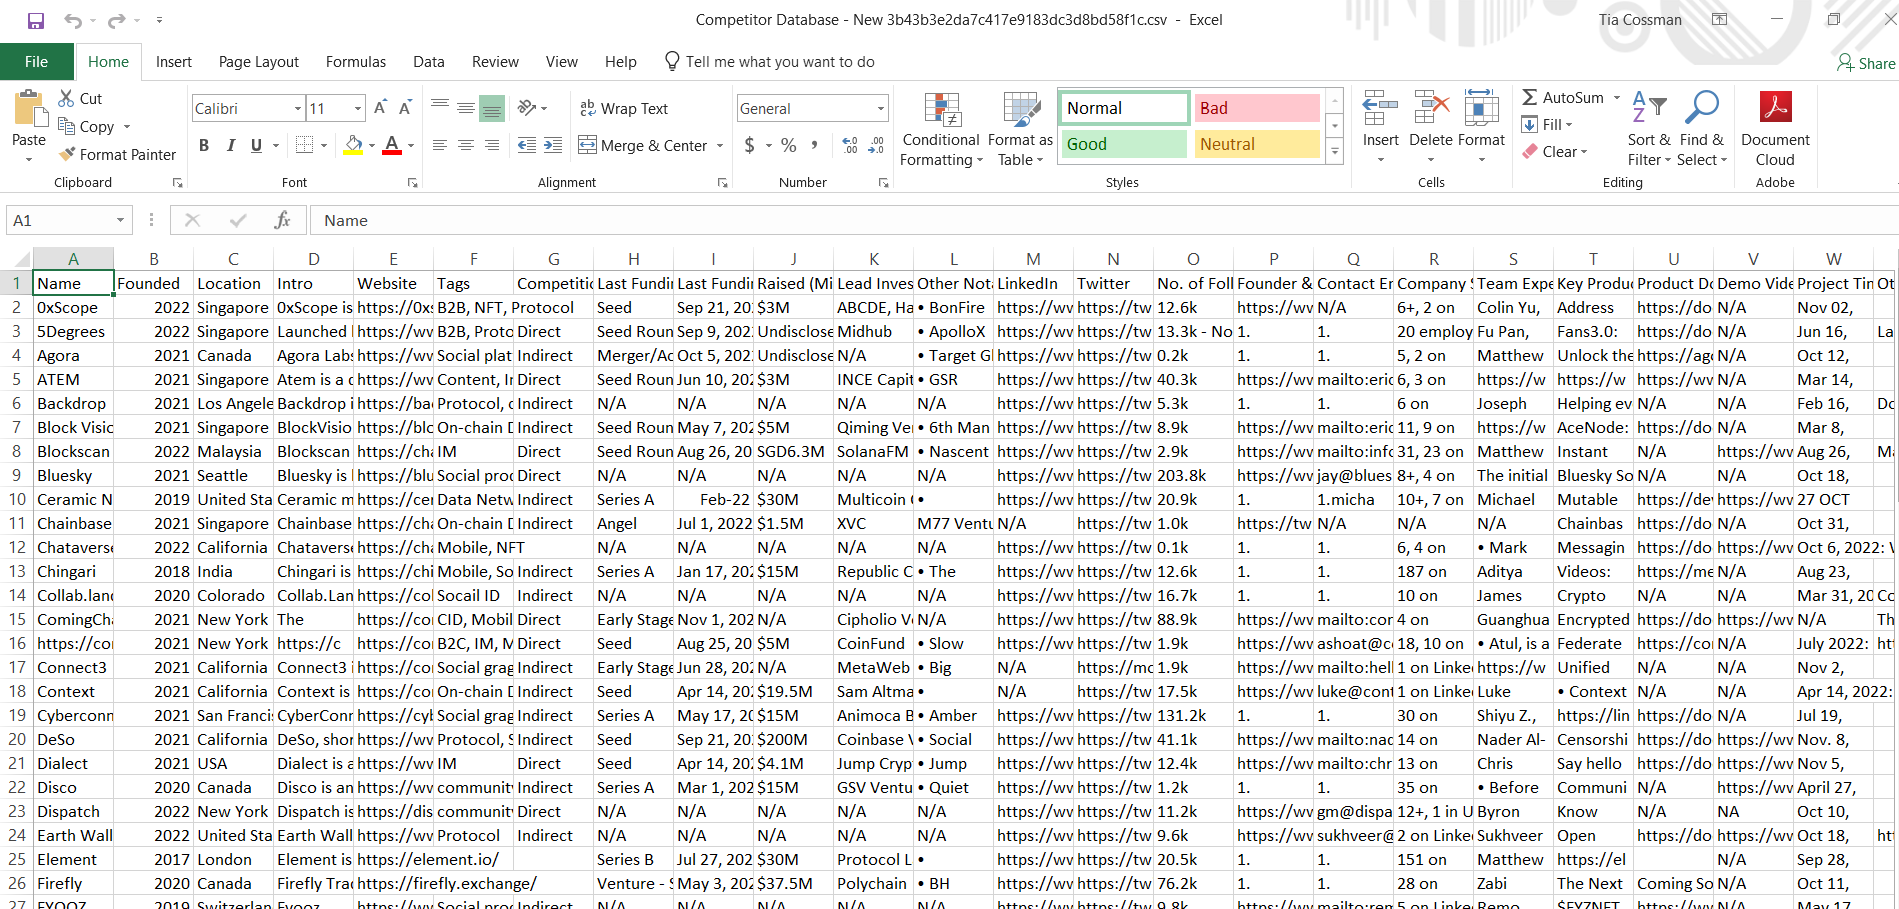Increase decimal places

click(x=850, y=145)
